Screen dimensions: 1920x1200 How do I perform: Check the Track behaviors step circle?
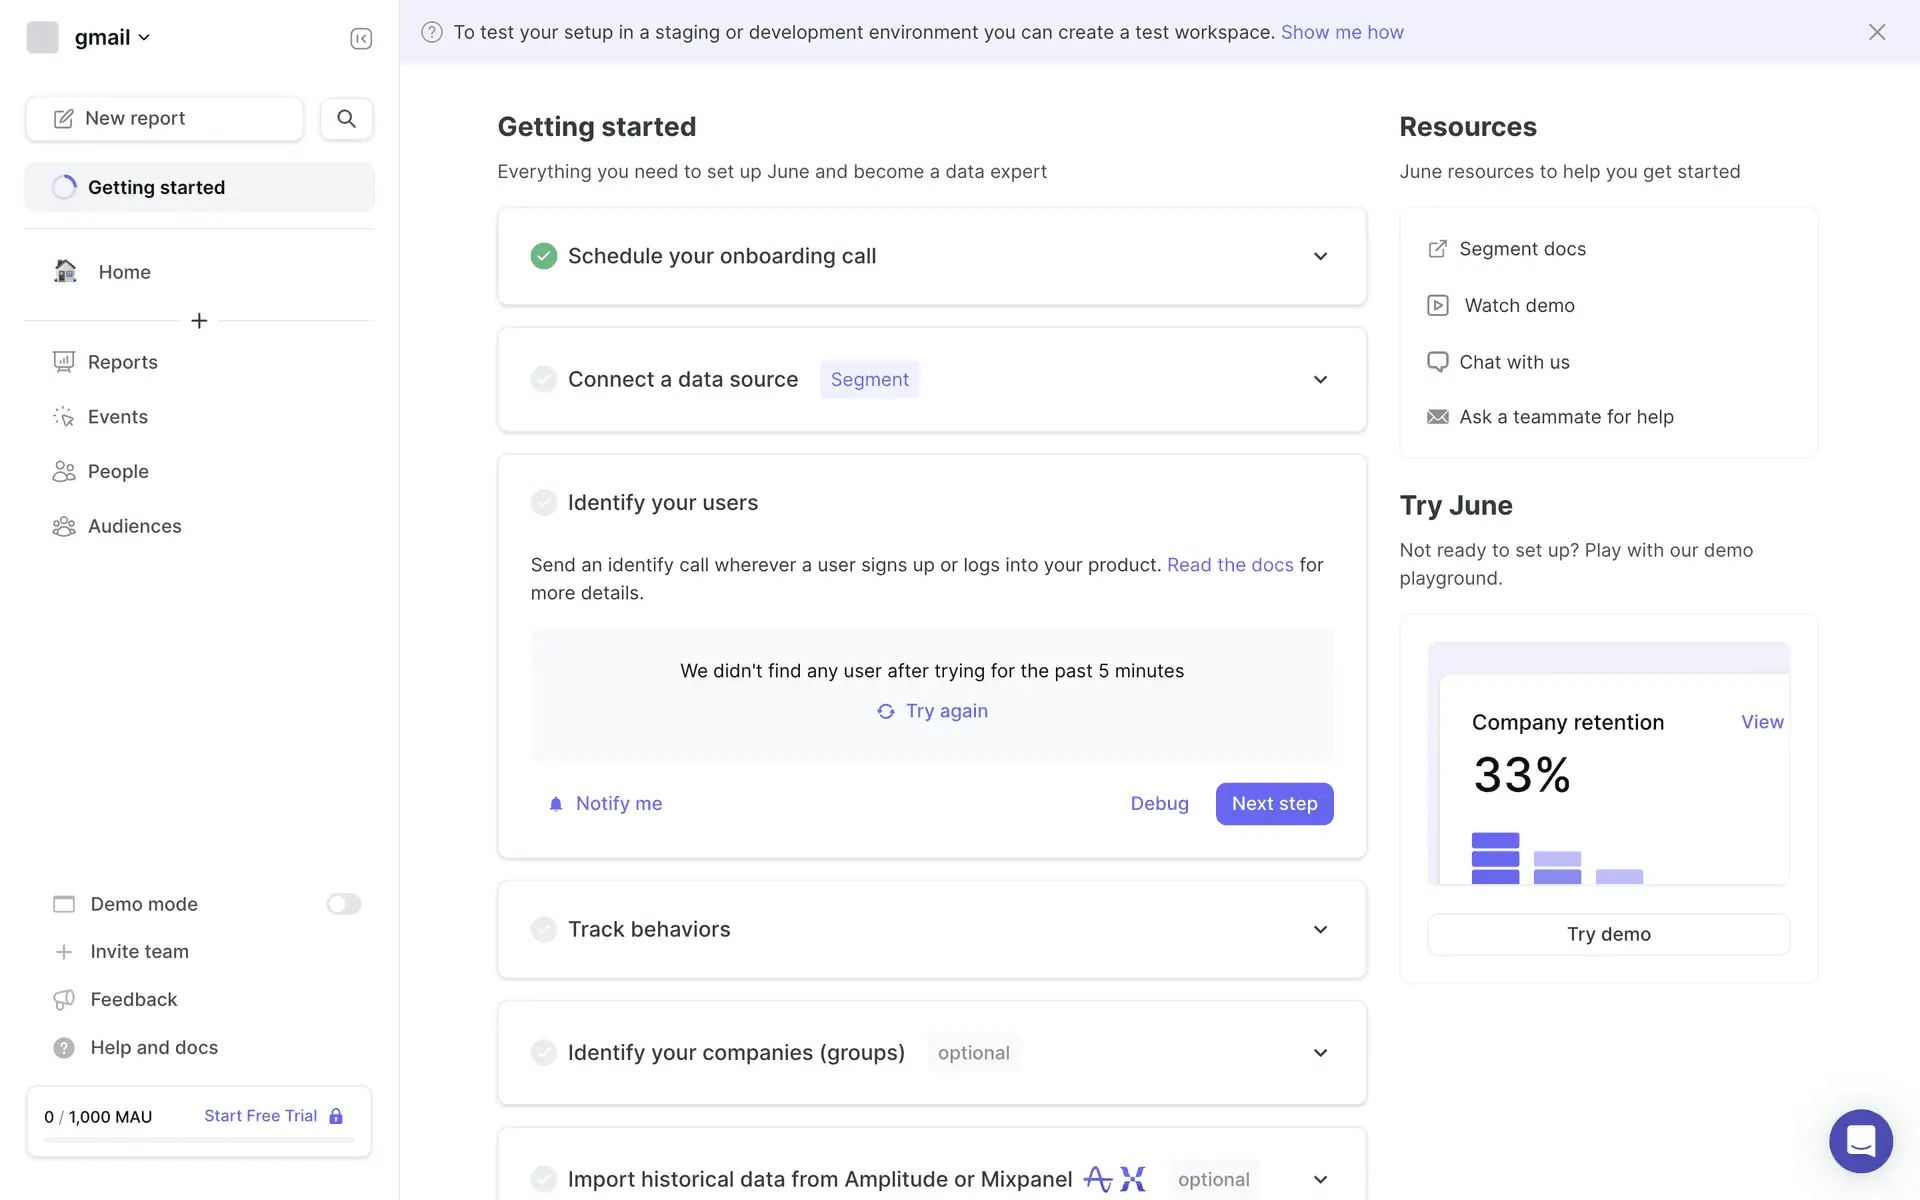click(x=543, y=929)
